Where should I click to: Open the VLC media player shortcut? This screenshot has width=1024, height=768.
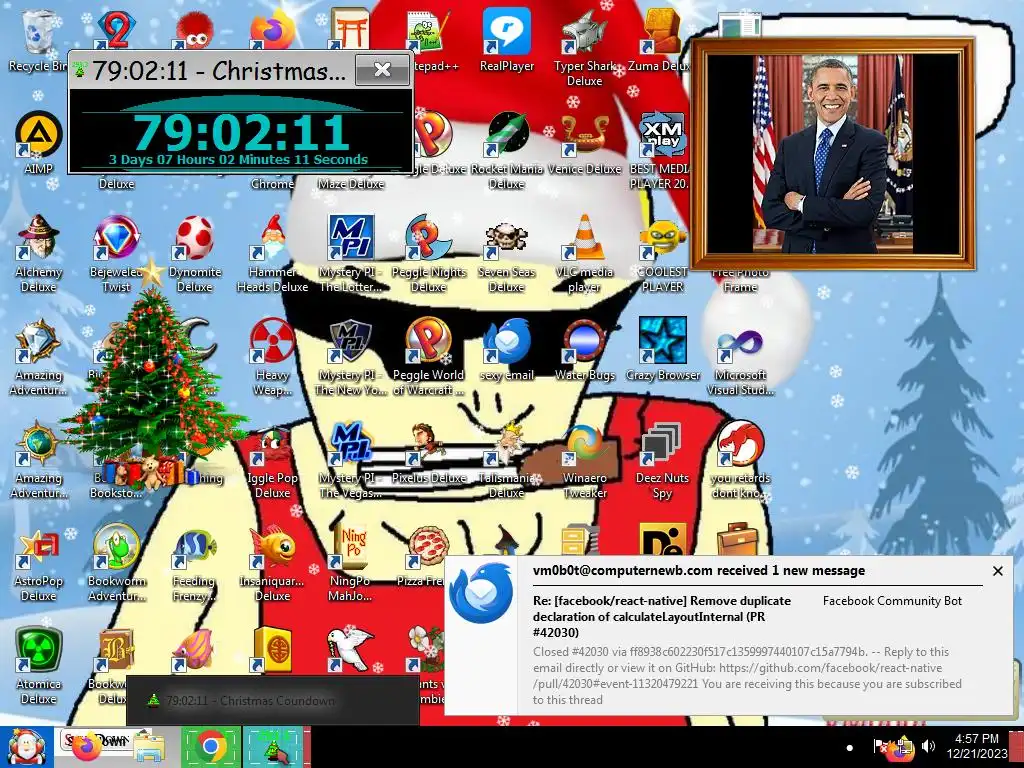(584, 253)
